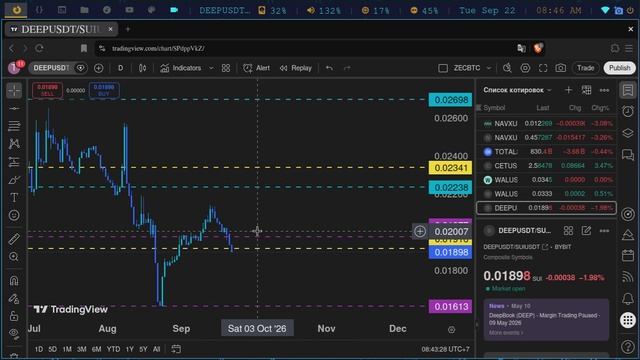Open notifications bell sidebar icon
This screenshot has width=640, height=360.
628,299
